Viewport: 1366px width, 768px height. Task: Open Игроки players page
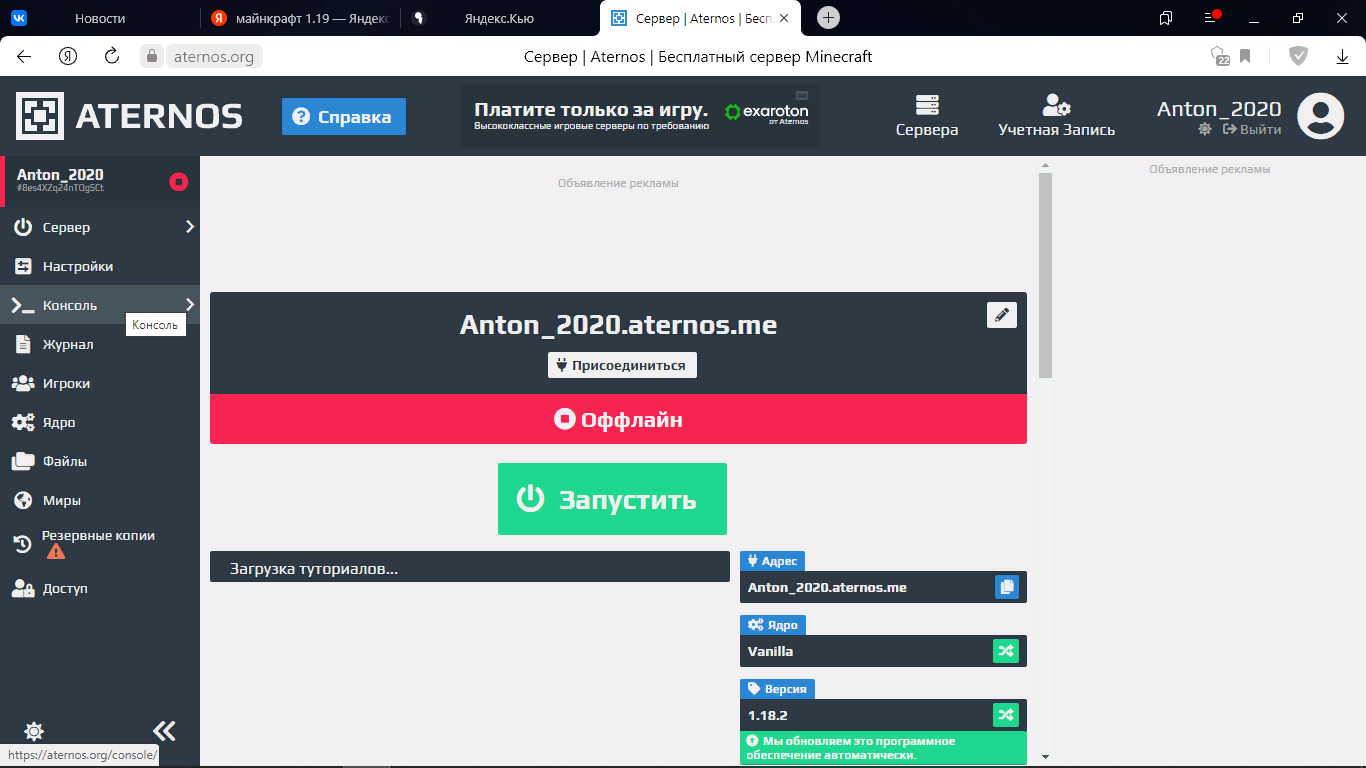[x=100, y=383]
